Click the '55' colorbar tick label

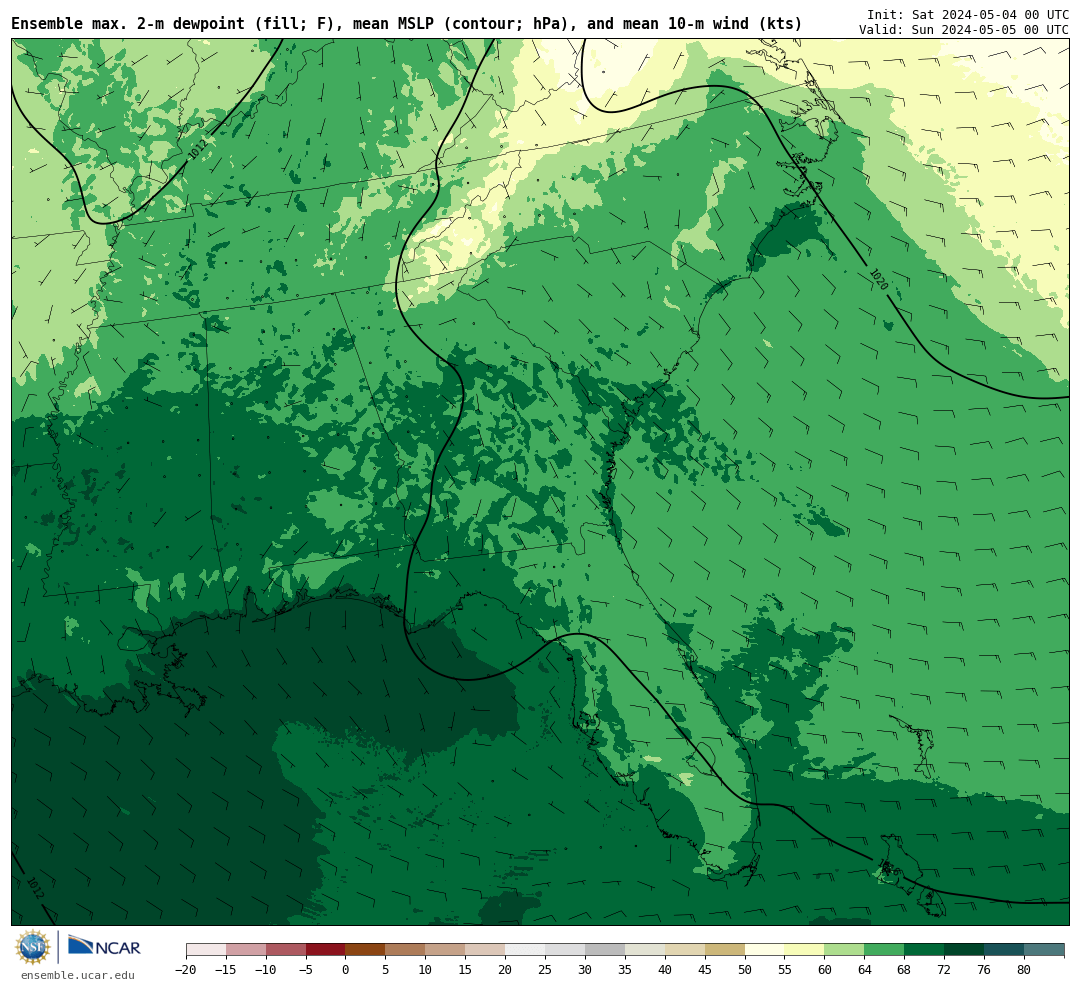pos(785,970)
